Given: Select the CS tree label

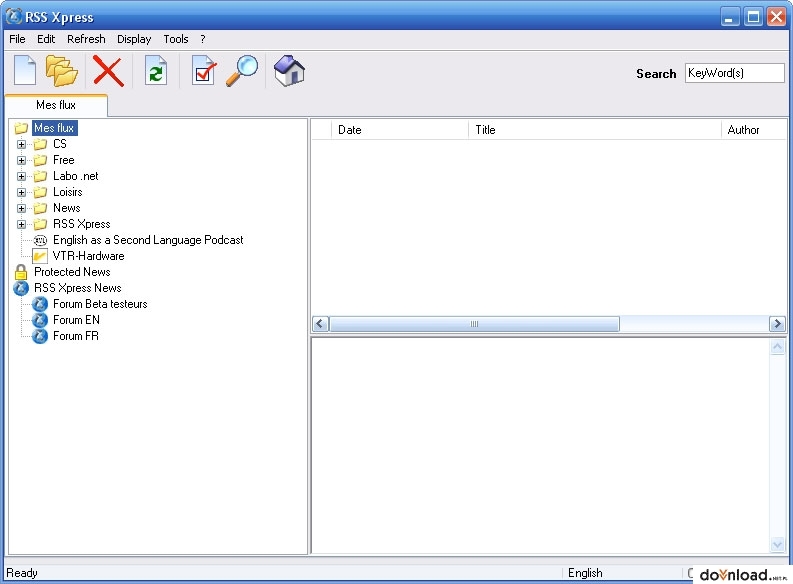Looking at the screenshot, I should tap(60, 144).
